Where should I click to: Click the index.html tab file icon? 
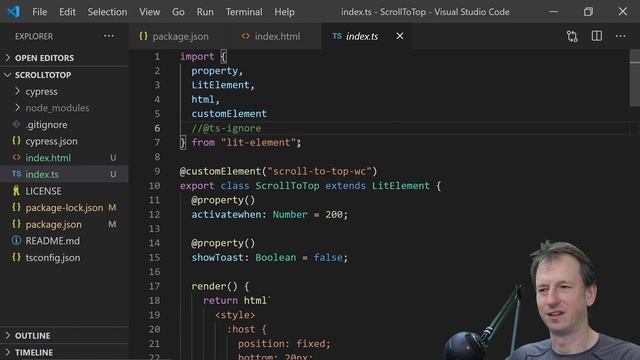pos(245,36)
